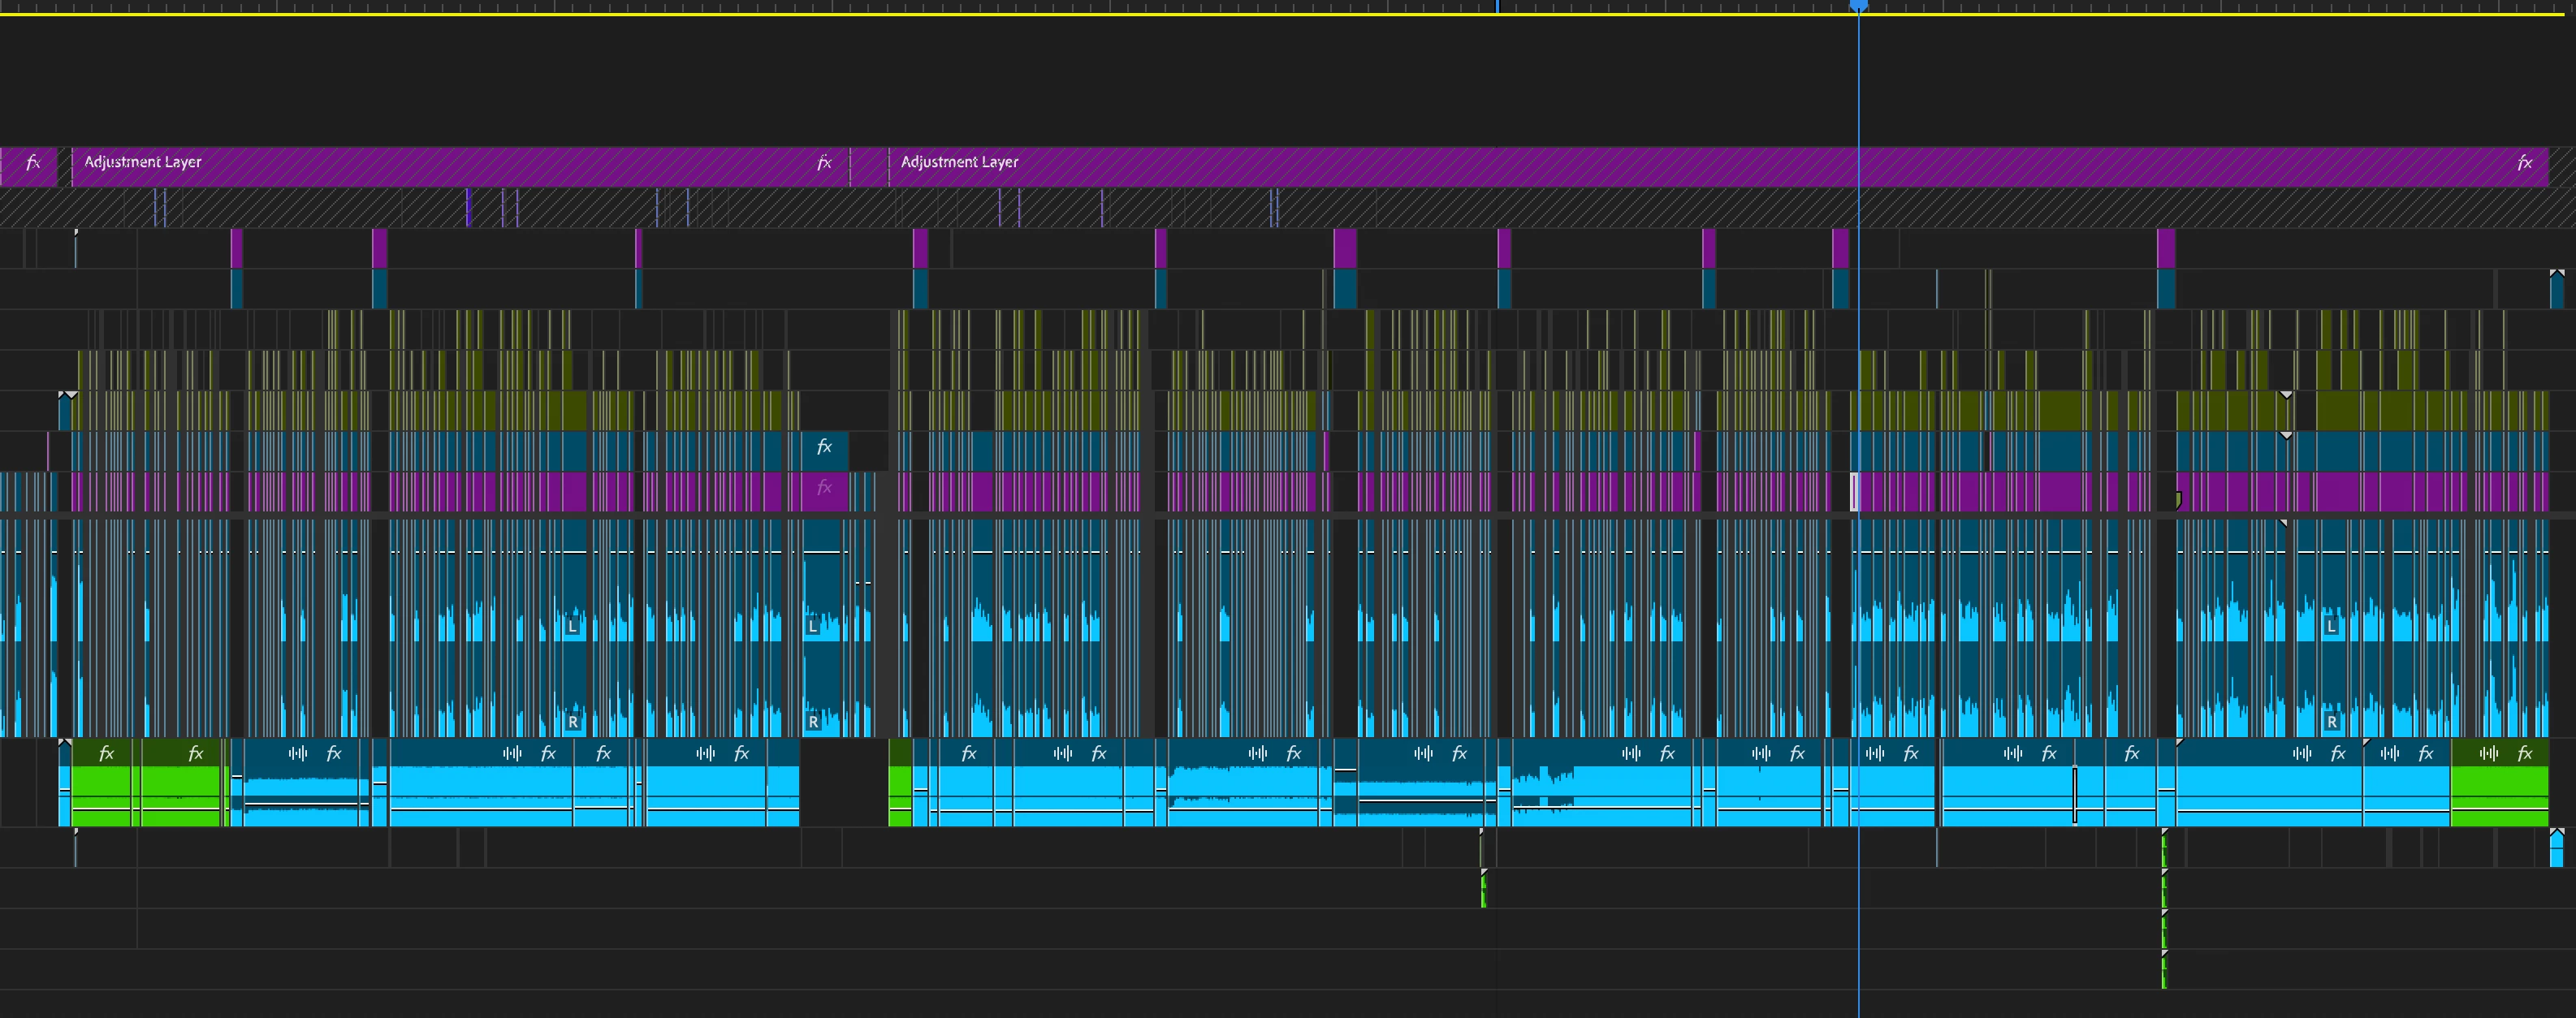
Task: Click the leftmost L channel indicator on the waveform
Action: [573, 627]
